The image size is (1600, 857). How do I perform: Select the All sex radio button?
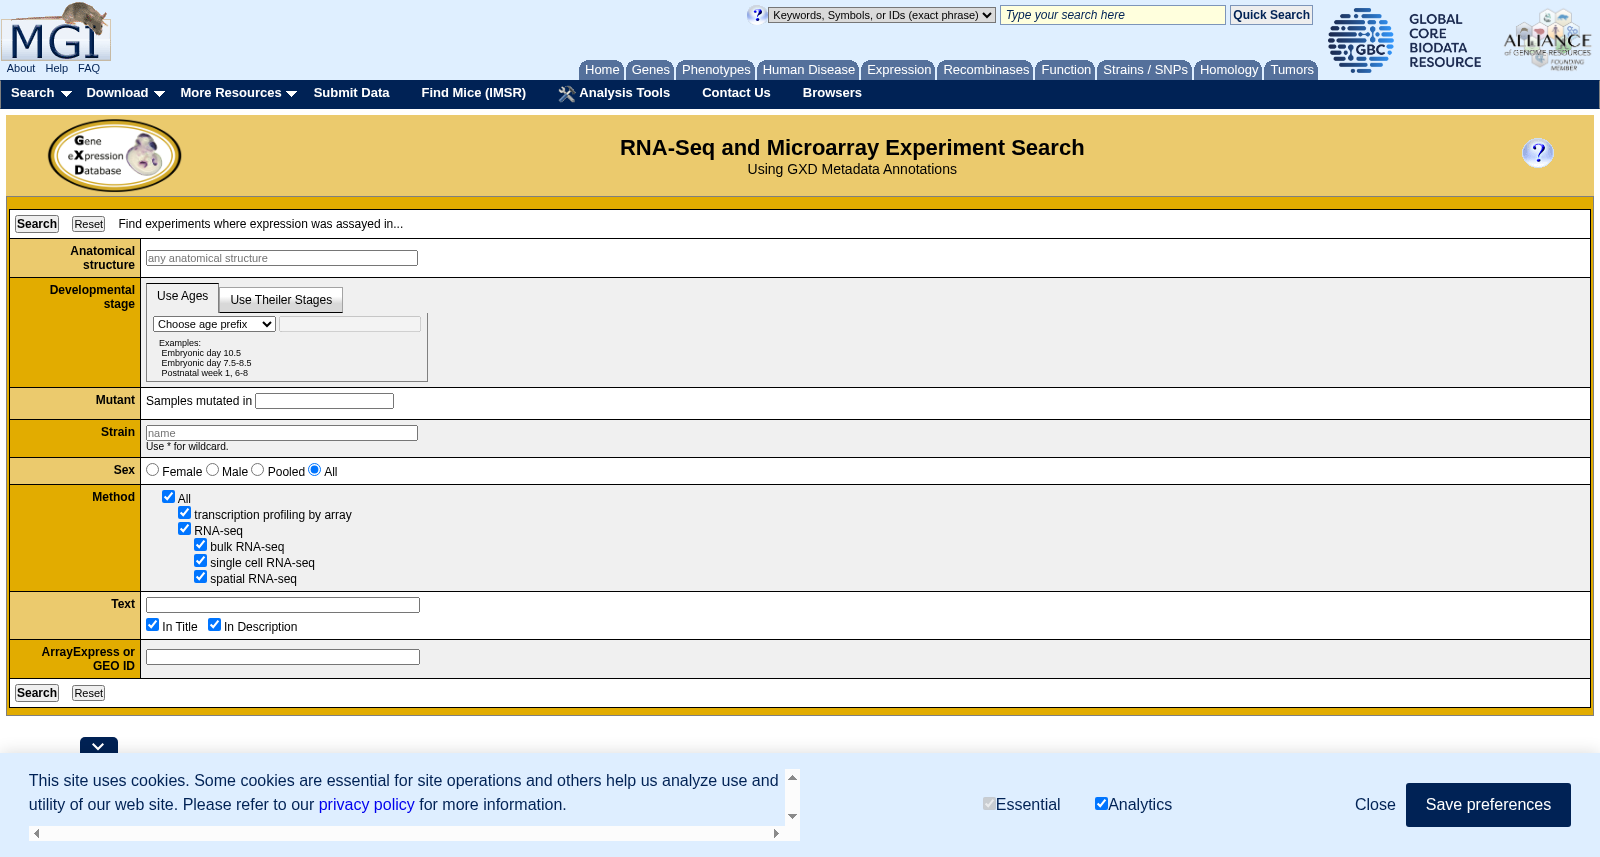(x=315, y=470)
